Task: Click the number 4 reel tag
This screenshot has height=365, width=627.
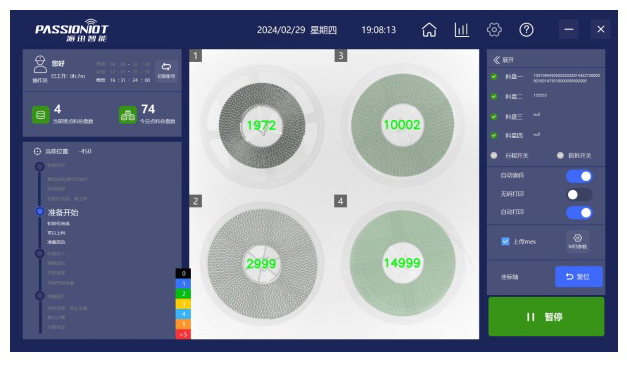Action: pos(341,201)
